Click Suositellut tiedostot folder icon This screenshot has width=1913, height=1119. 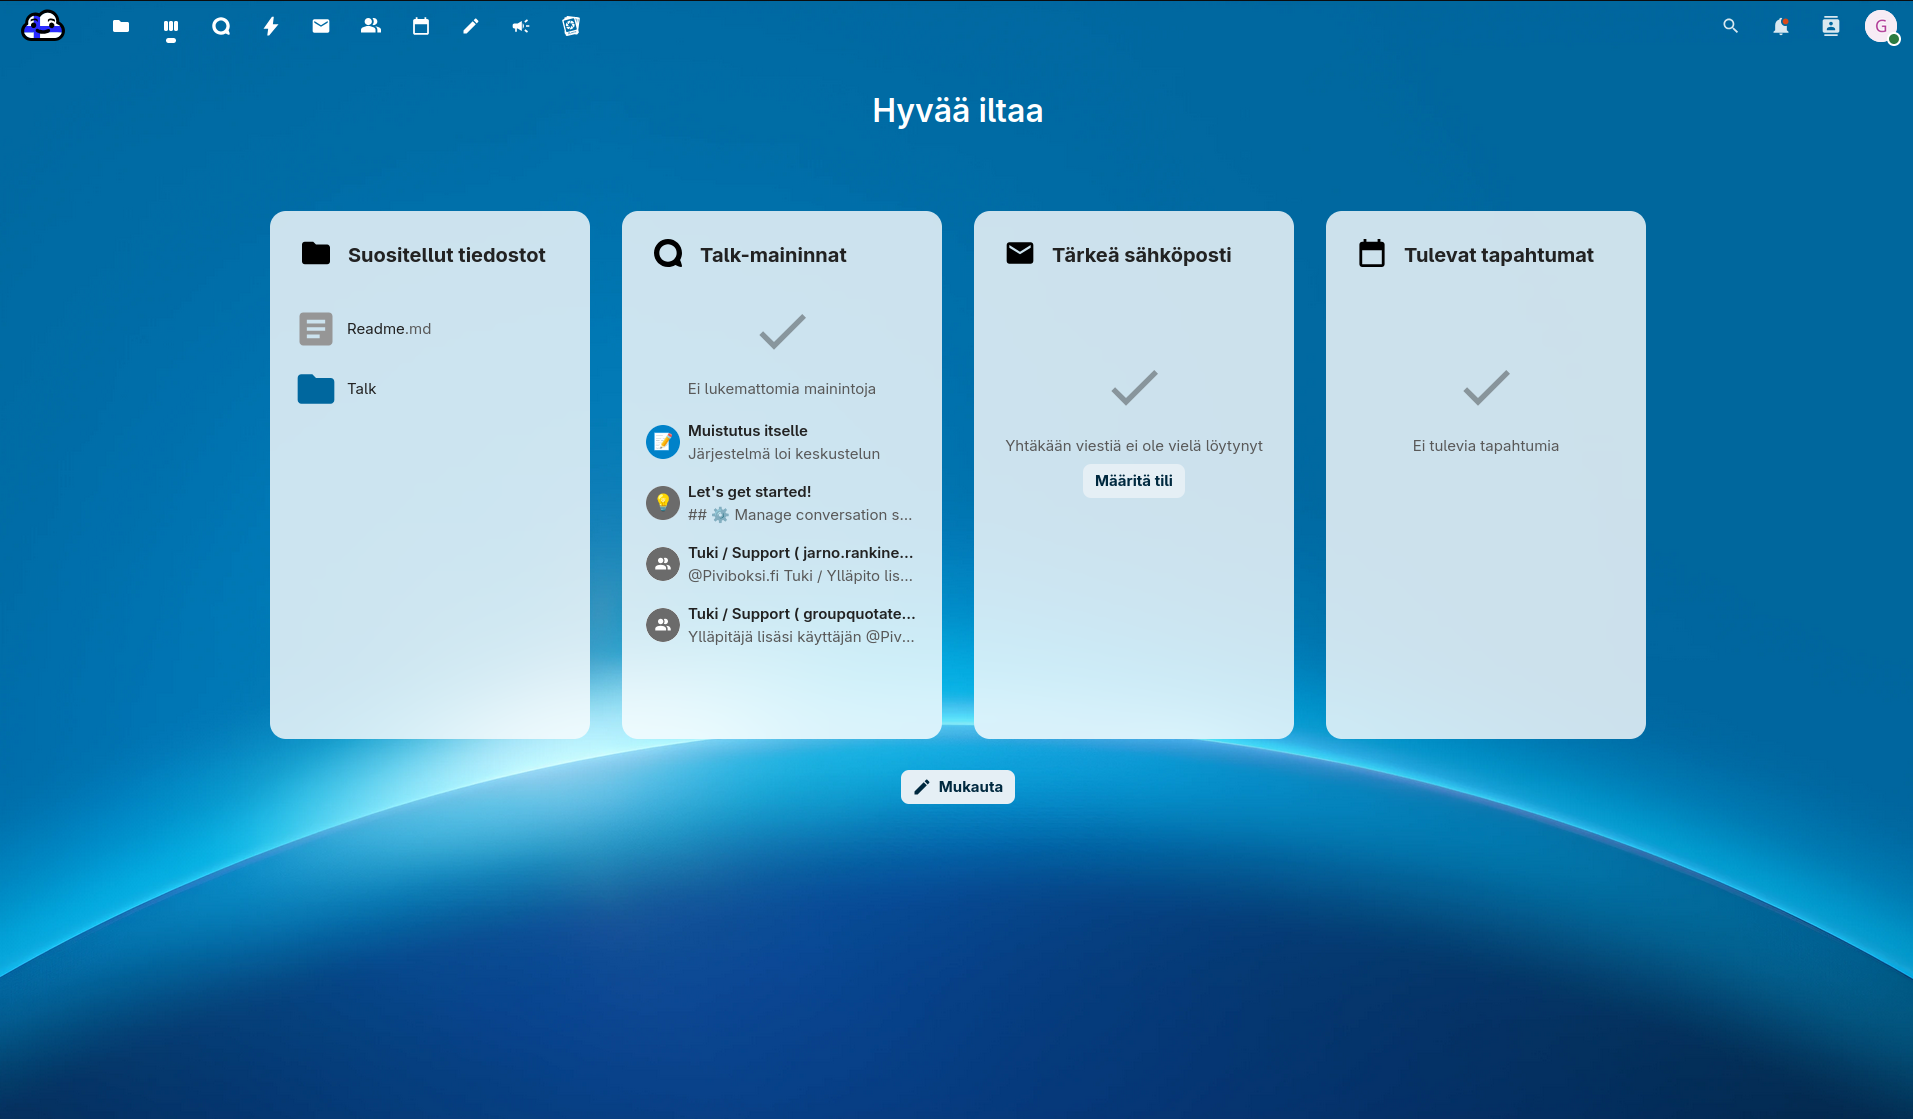[x=316, y=254]
